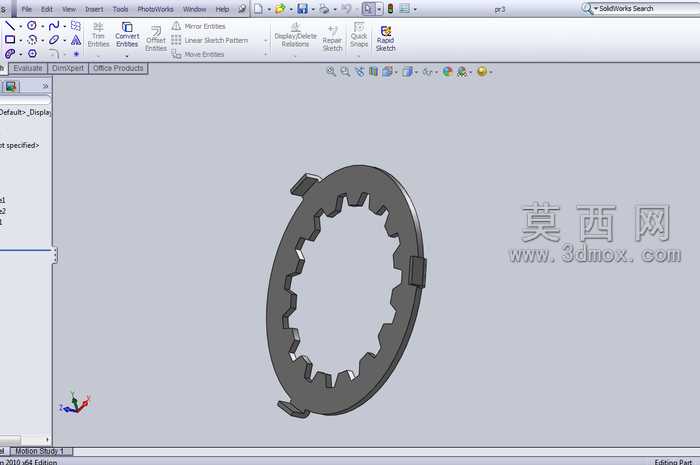Click Mirror Entities
Viewport: 700px width, 465px height.
(199, 26)
